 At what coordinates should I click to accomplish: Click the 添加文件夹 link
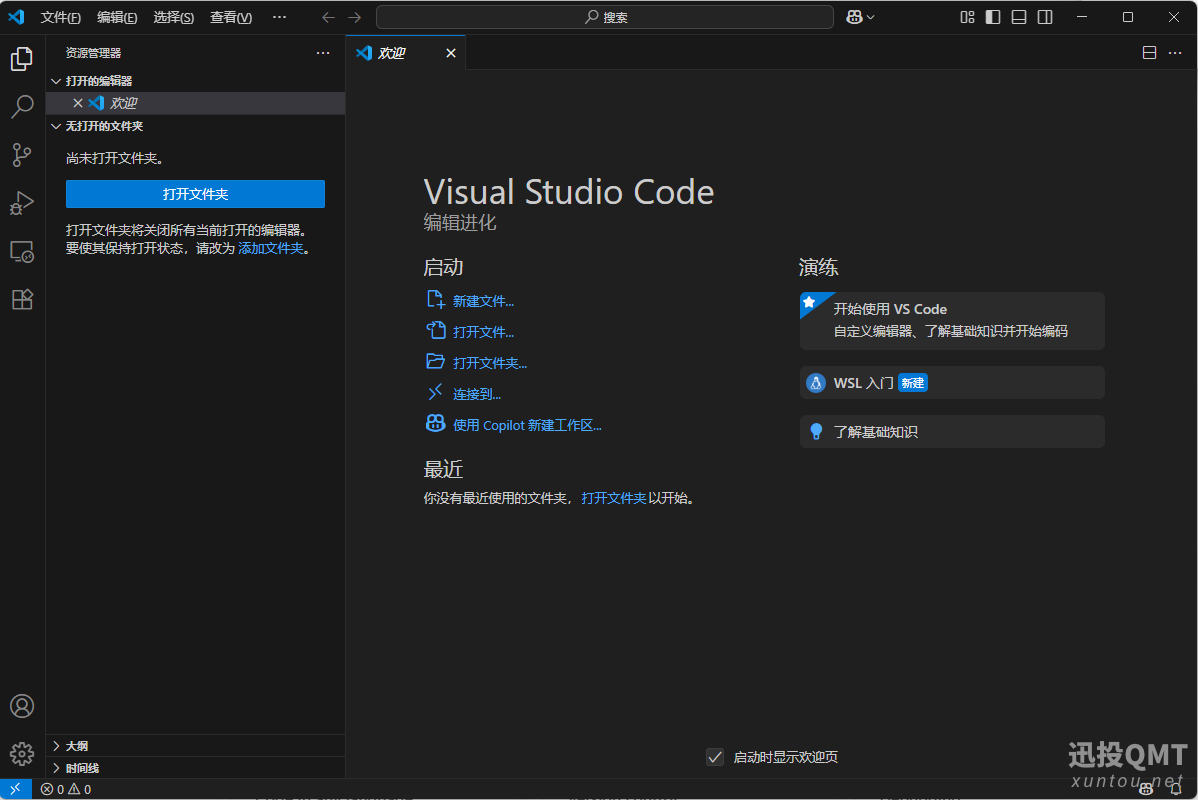[270, 248]
